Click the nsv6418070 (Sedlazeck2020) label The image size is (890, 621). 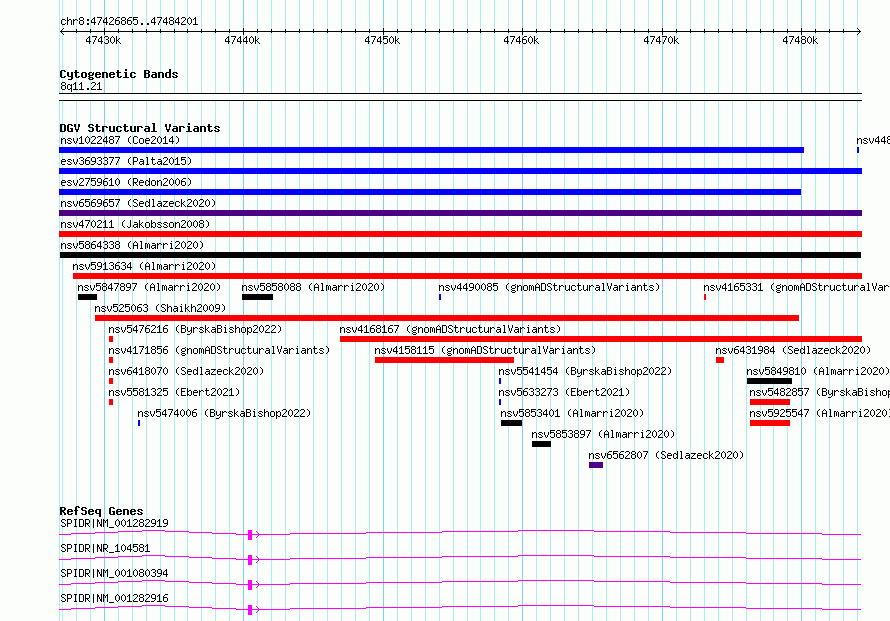[x=186, y=371]
